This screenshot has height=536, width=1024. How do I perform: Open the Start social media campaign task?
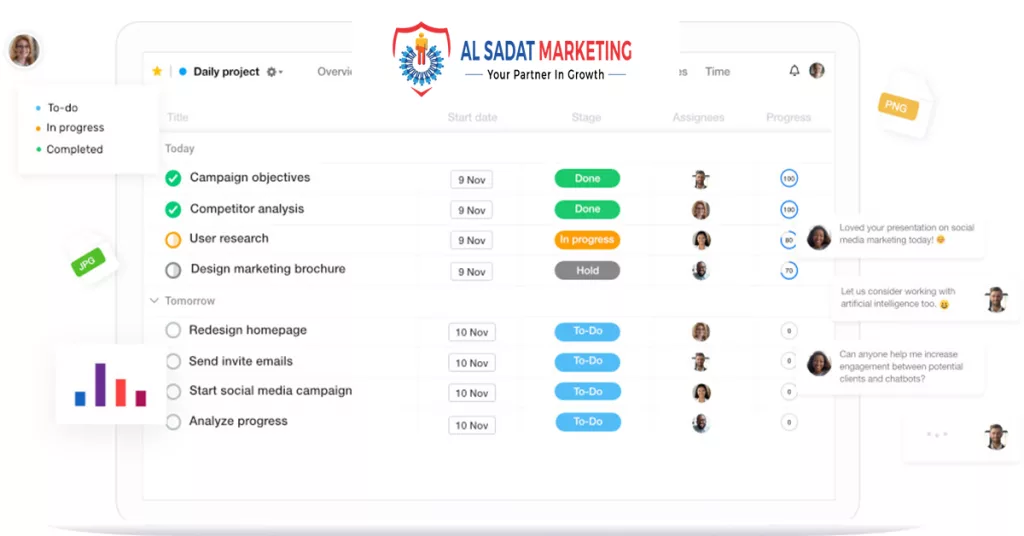click(x=270, y=390)
